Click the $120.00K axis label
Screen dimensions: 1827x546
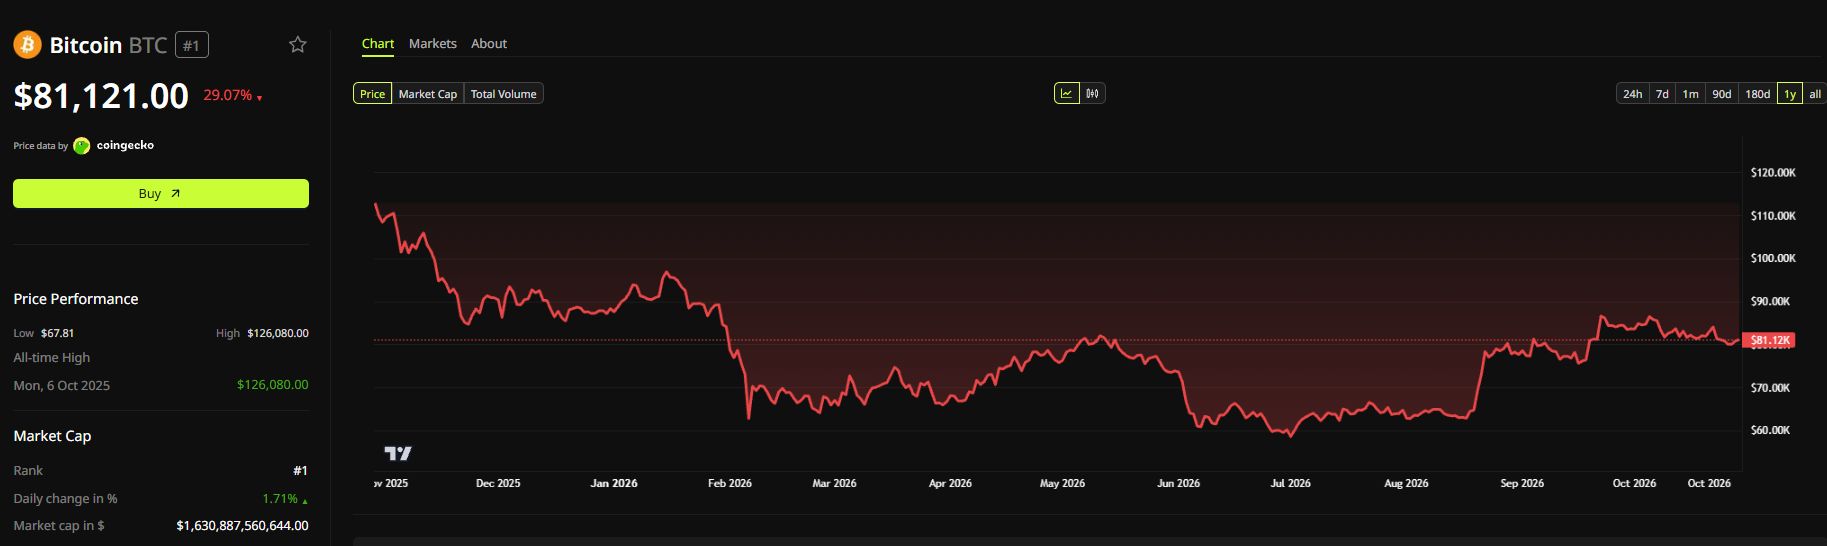(1773, 173)
